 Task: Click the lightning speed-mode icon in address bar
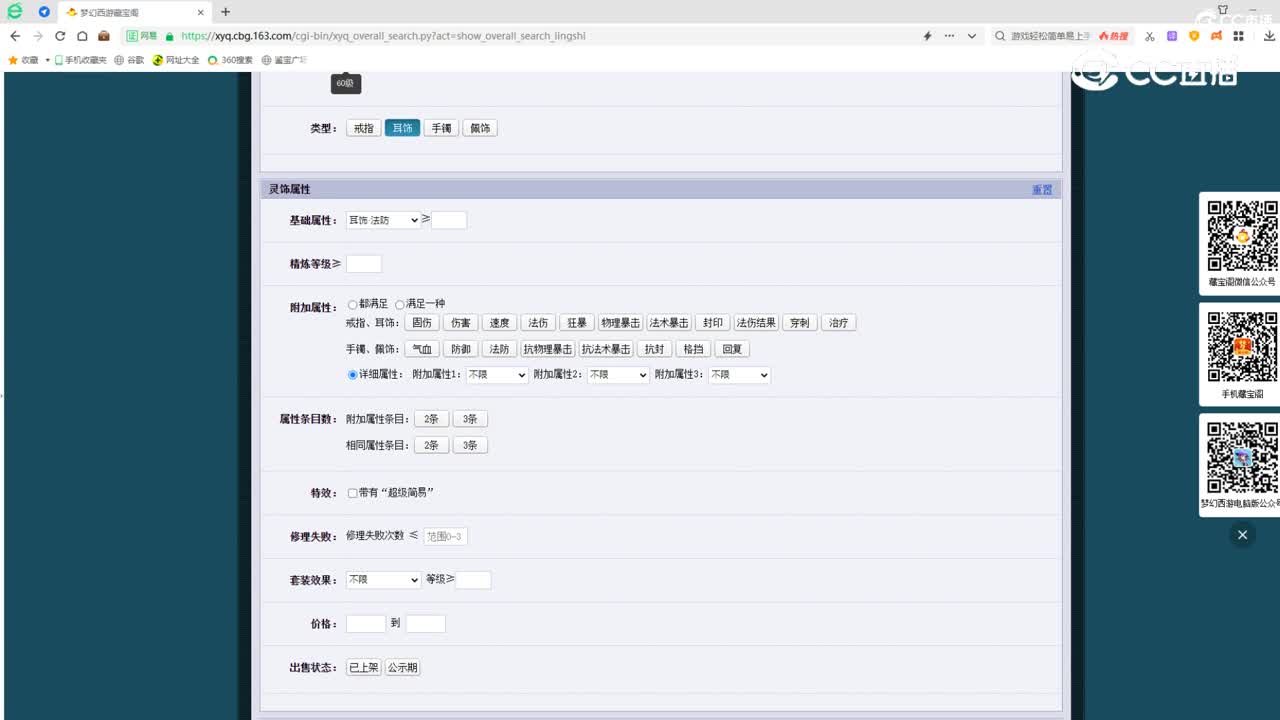(928, 35)
